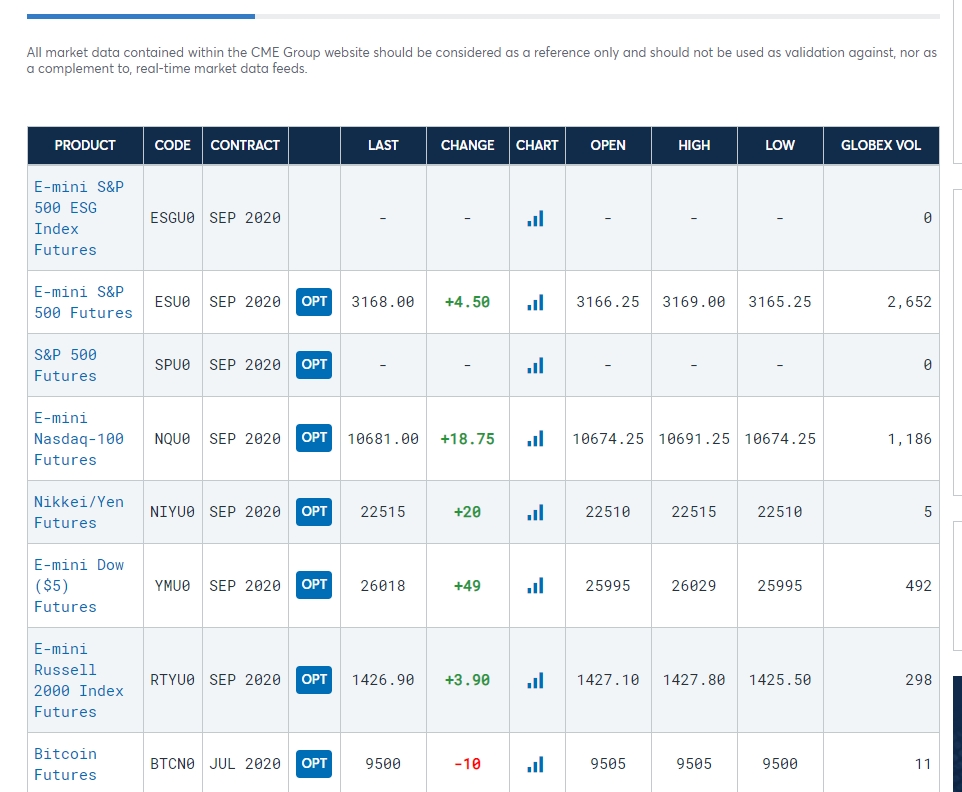Open OPT for Russell 2000 Index Futures
962x792 pixels.
pyautogui.click(x=314, y=680)
